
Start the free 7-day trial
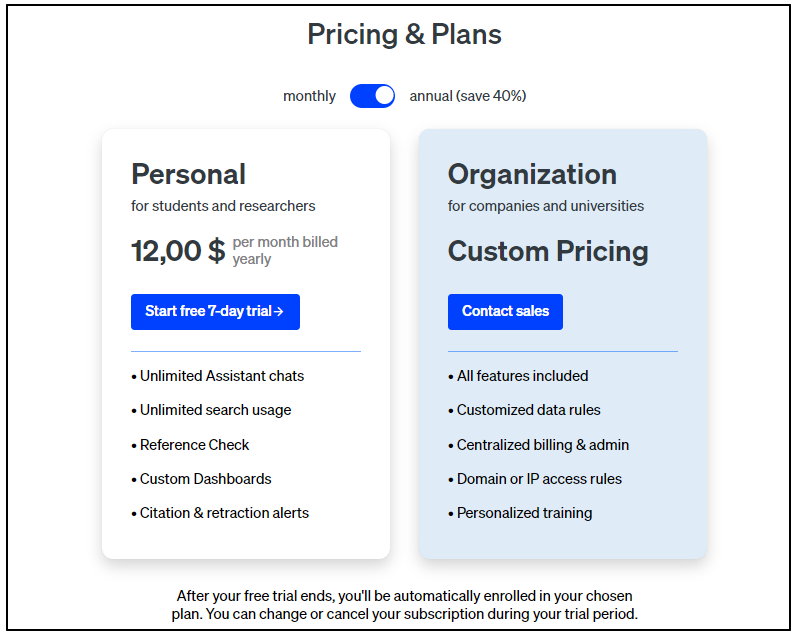215,311
